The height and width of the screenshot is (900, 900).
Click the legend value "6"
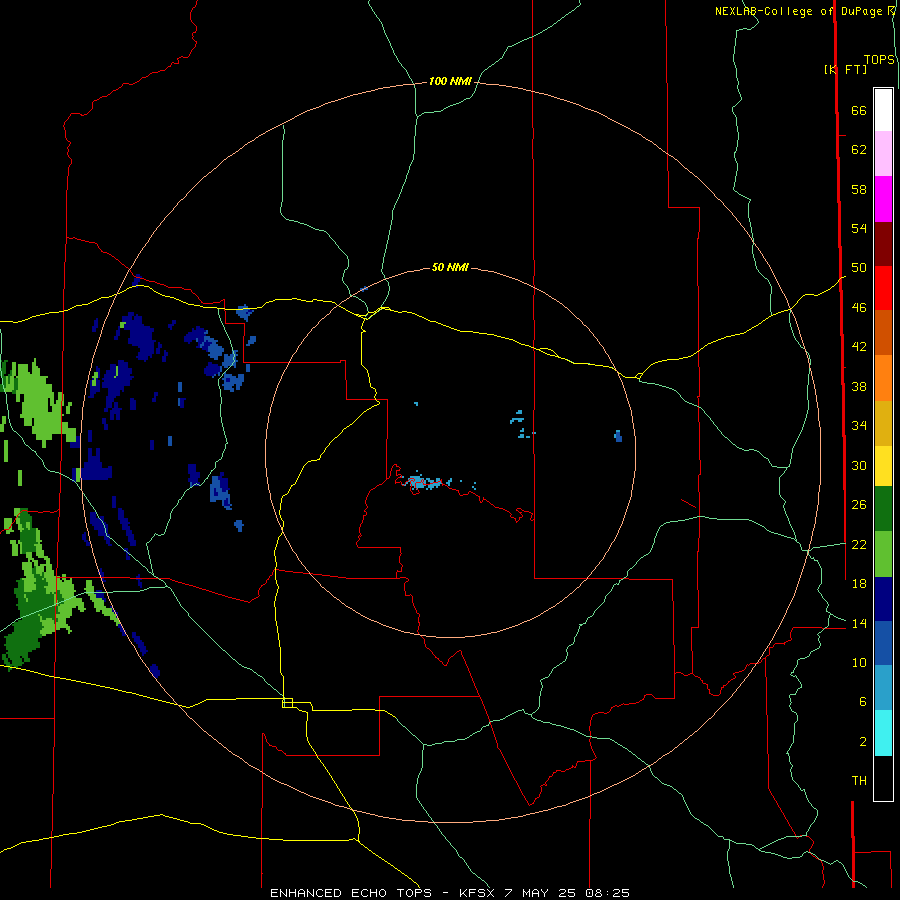point(863,701)
